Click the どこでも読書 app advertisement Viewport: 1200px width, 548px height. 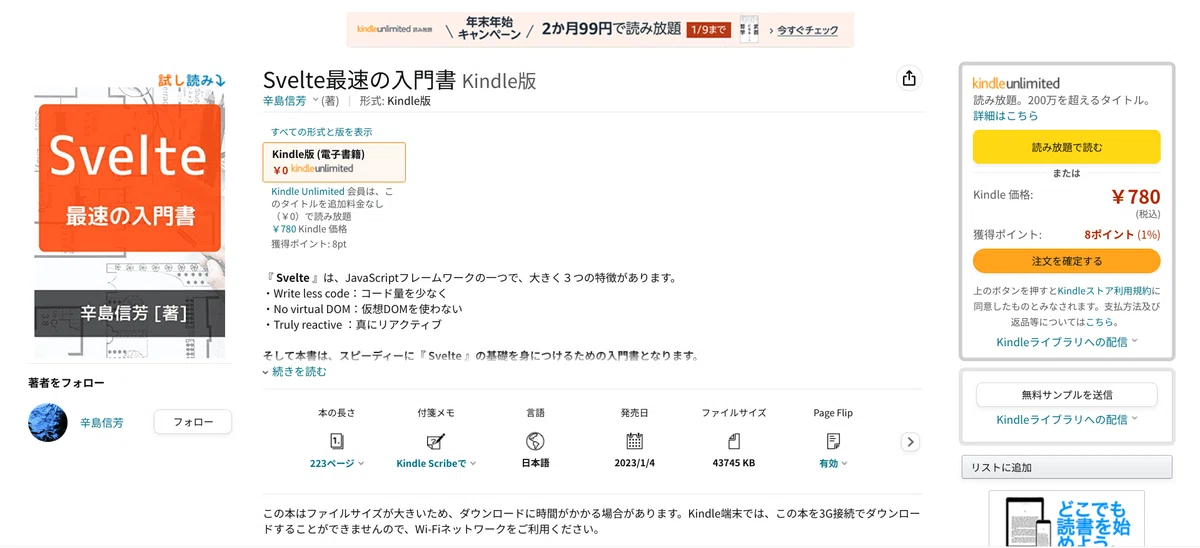[x=1066, y=518]
